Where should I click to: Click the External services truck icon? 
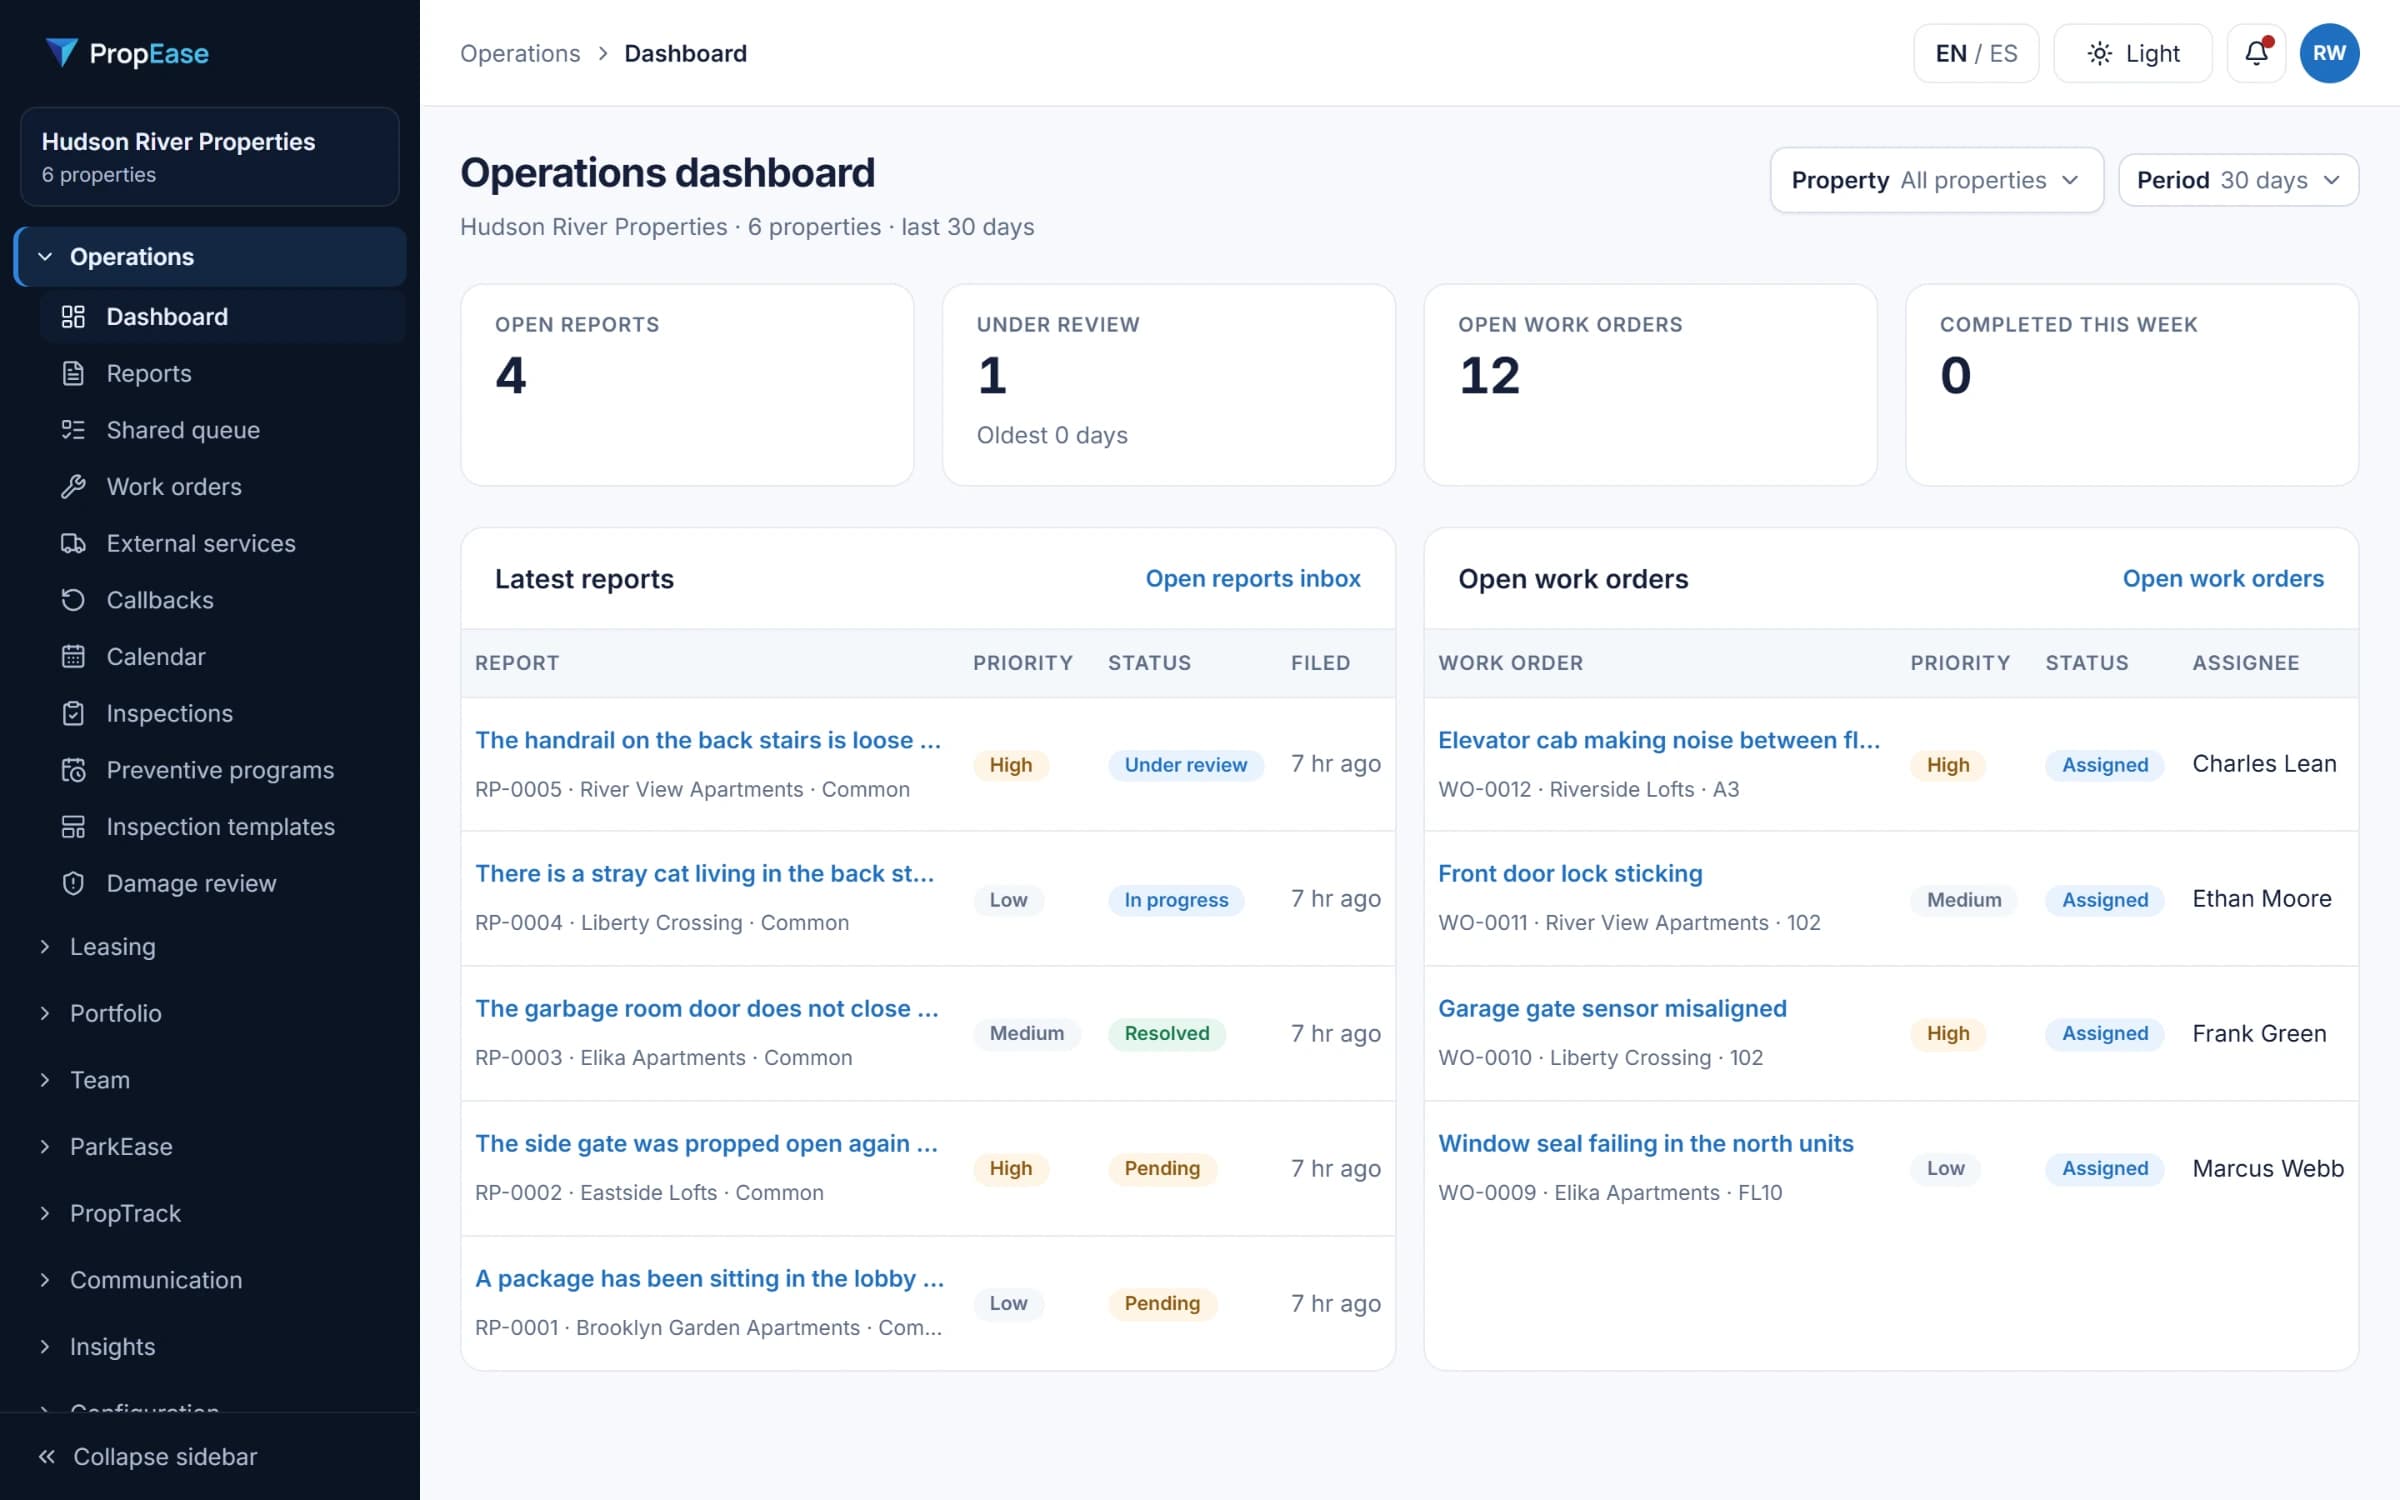click(x=73, y=543)
